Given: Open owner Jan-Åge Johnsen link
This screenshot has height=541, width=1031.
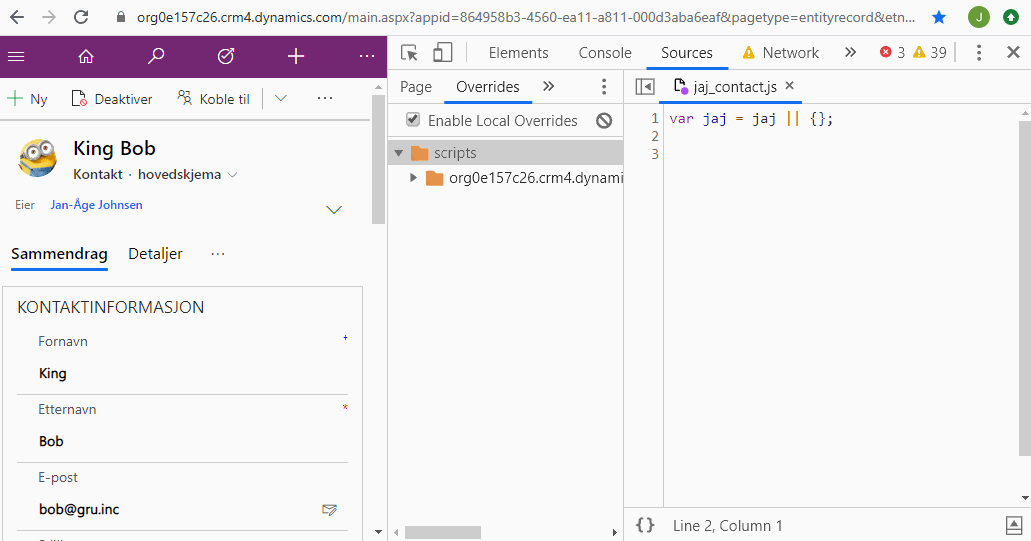Looking at the screenshot, I should click(97, 205).
